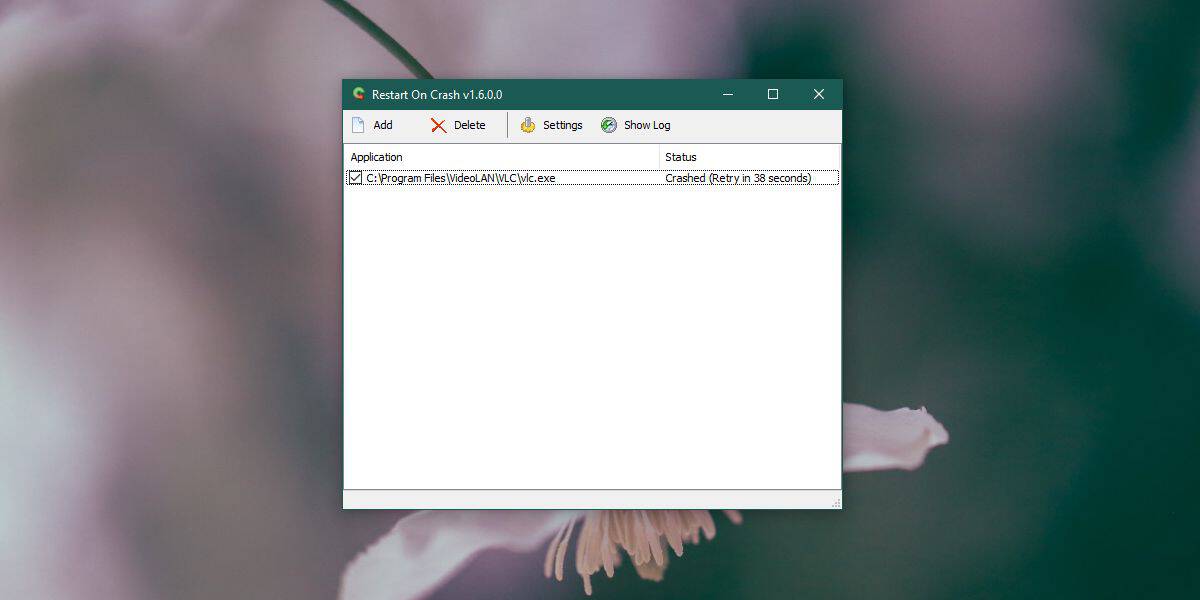Click the Delete toolbar button
1200x600 pixels.
(458, 125)
